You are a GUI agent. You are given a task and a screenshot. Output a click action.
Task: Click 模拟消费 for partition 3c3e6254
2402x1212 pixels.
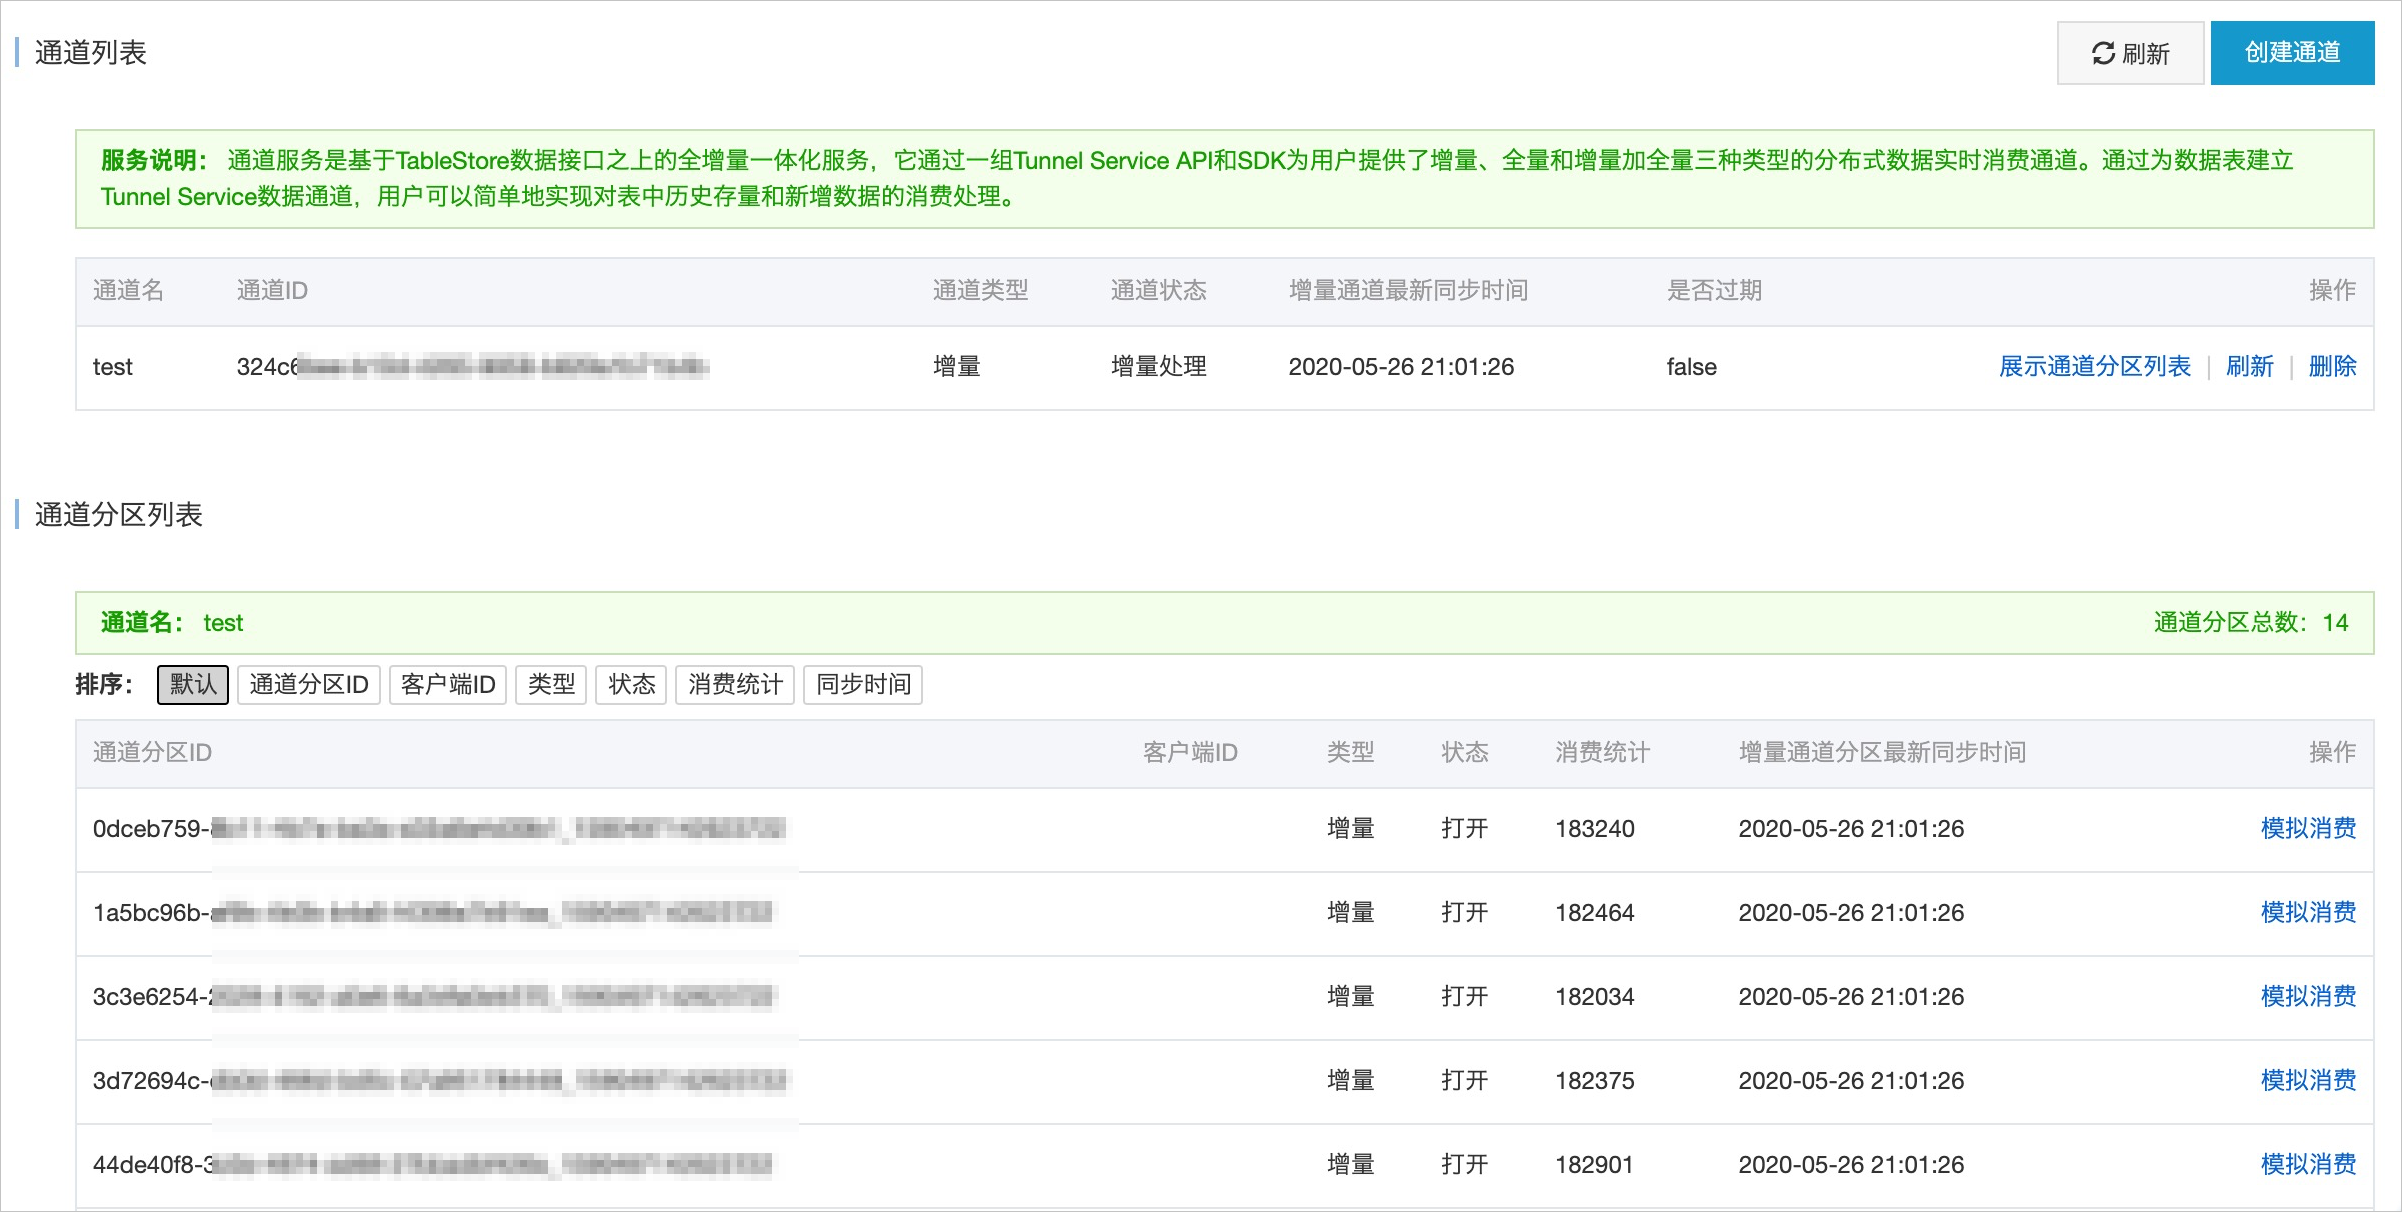(x=2308, y=997)
